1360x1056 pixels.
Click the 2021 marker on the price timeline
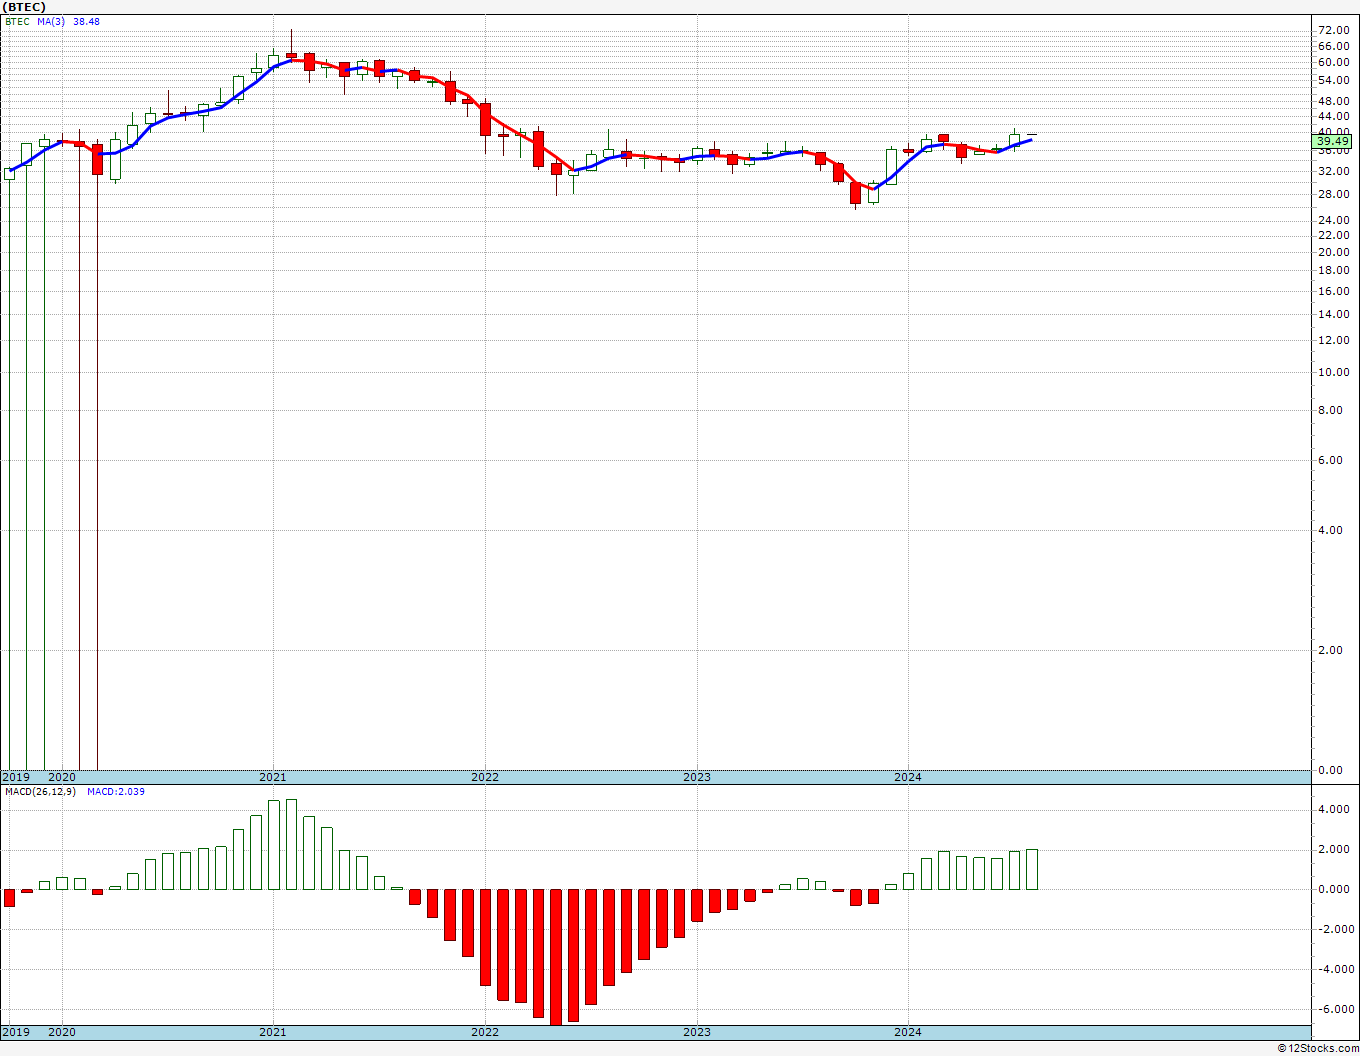273,777
